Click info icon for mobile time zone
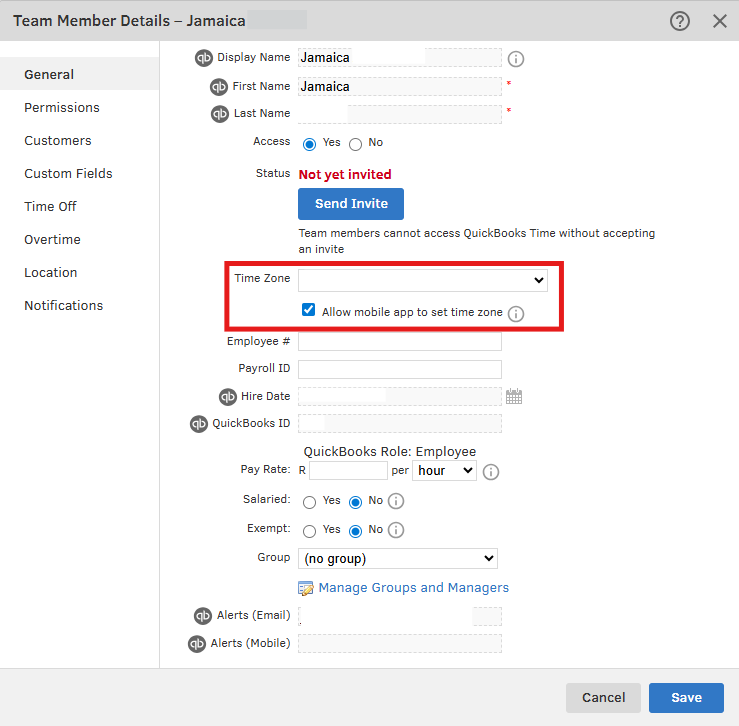The width and height of the screenshot is (739, 726). click(516, 313)
